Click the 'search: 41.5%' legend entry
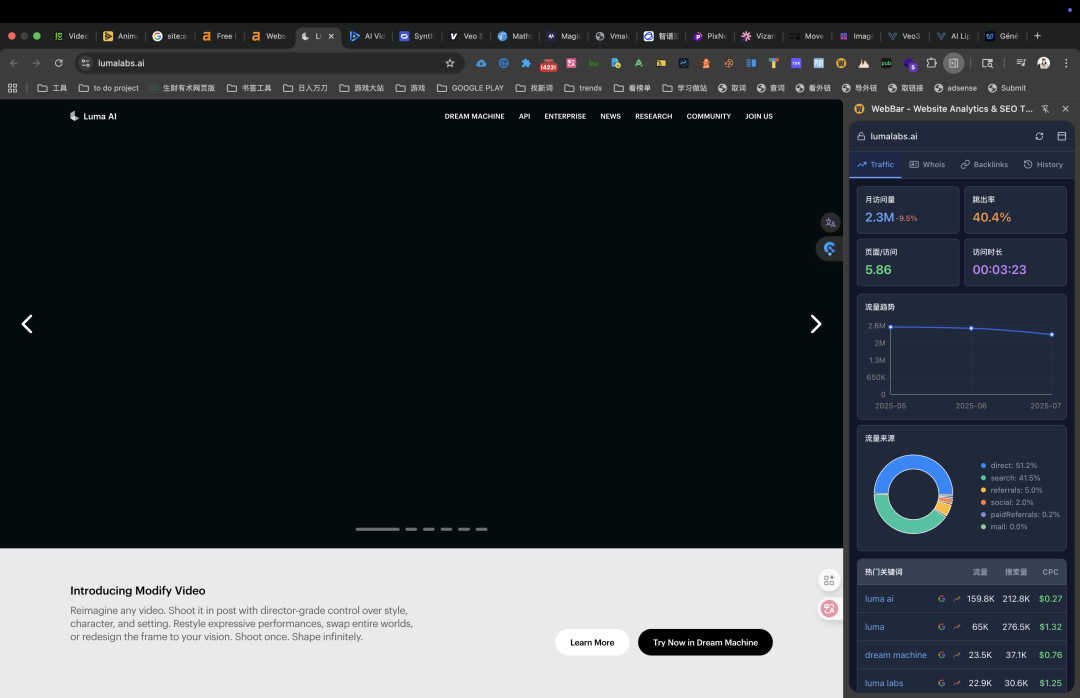1080x698 pixels. pos(1010,478)
